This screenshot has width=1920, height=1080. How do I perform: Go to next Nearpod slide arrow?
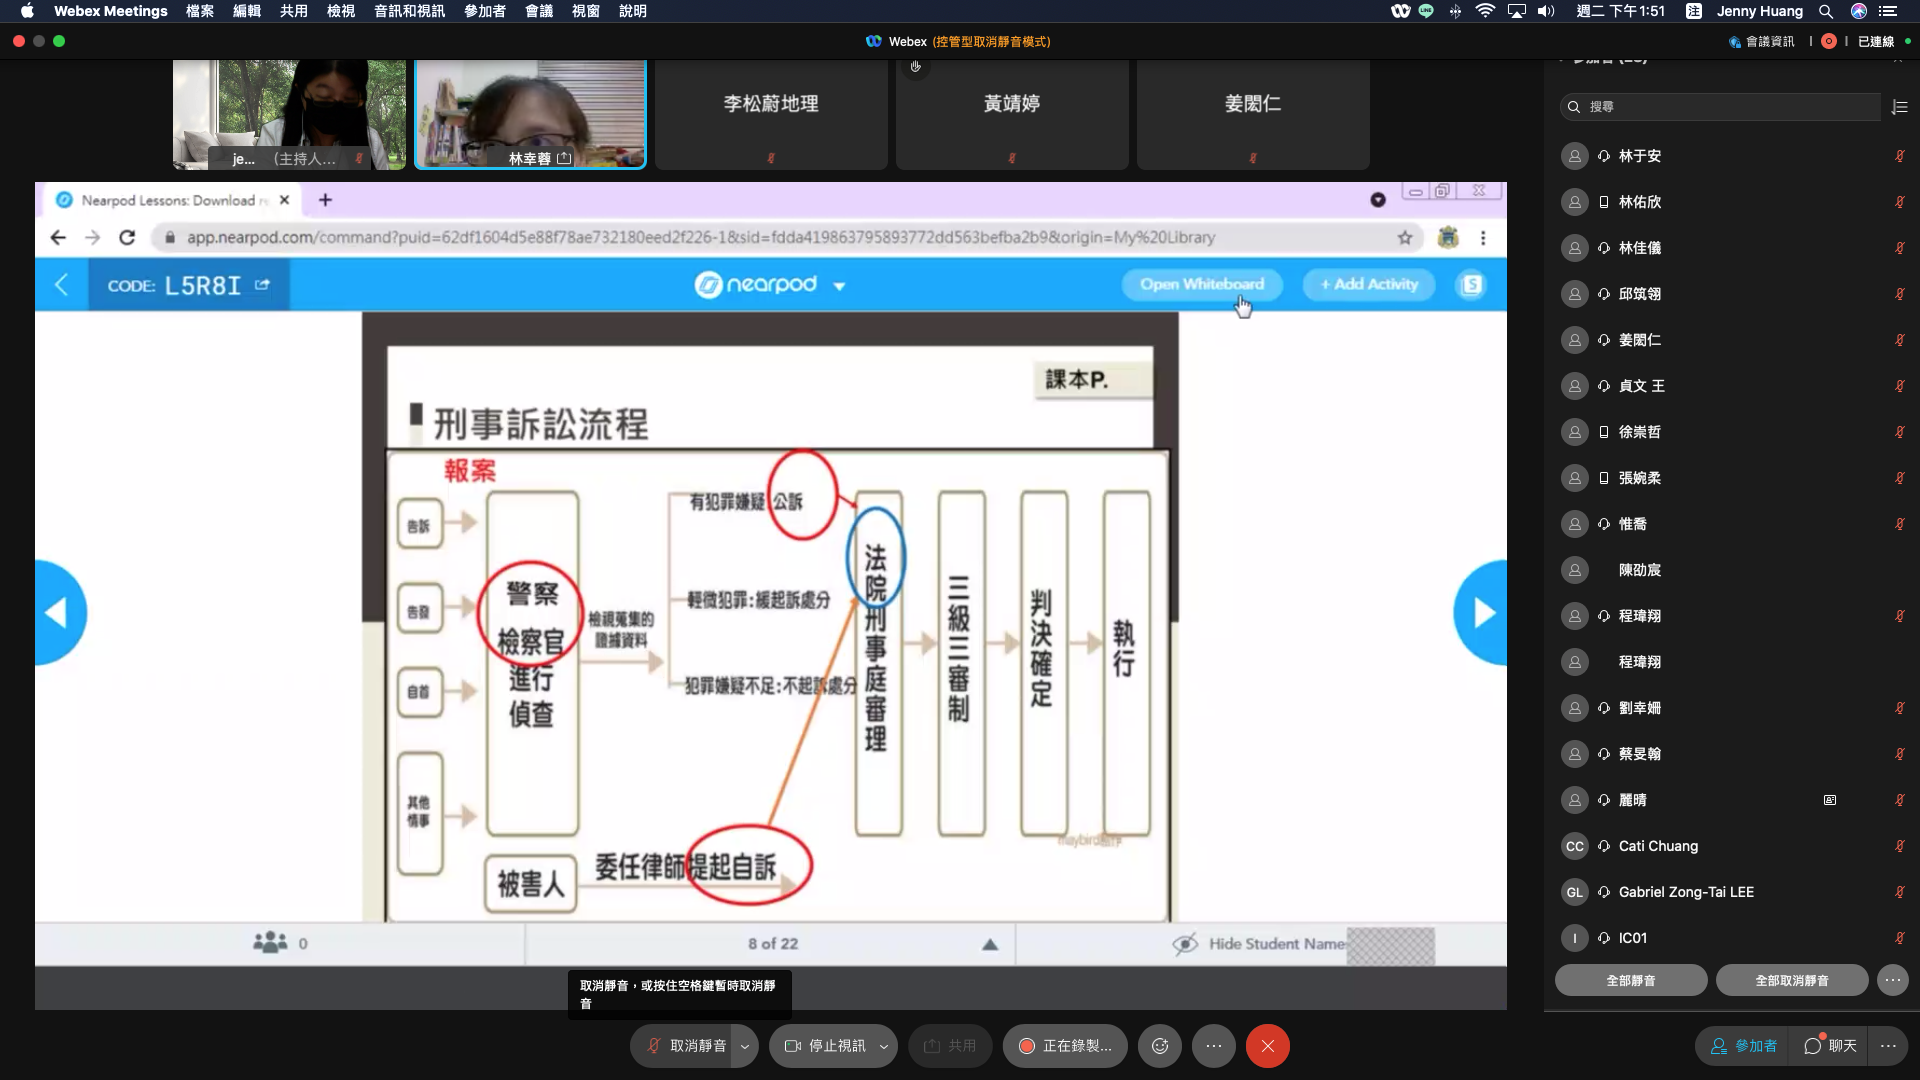[x=1483, y=613]
